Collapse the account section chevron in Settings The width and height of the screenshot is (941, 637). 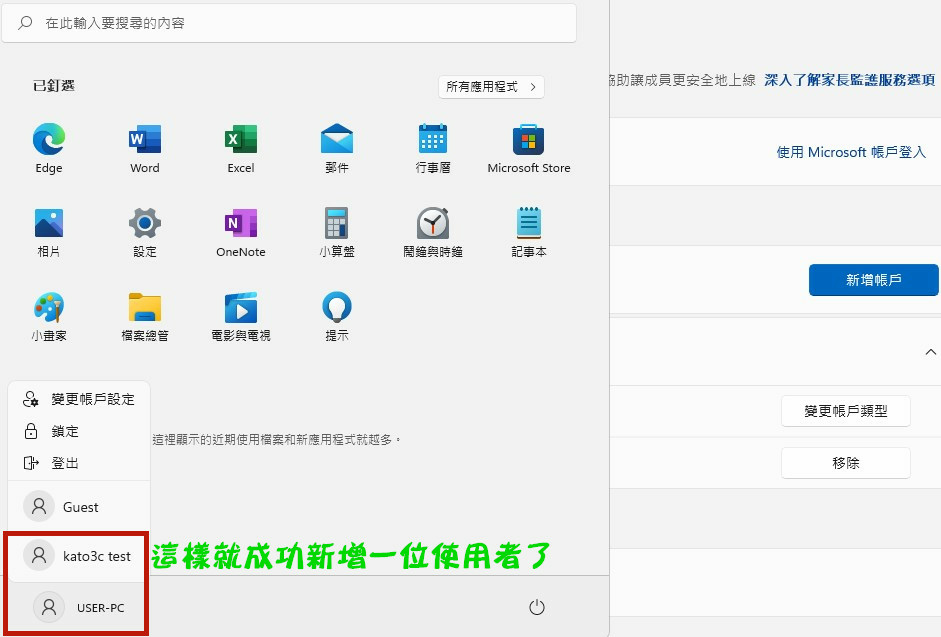[930, 352]
